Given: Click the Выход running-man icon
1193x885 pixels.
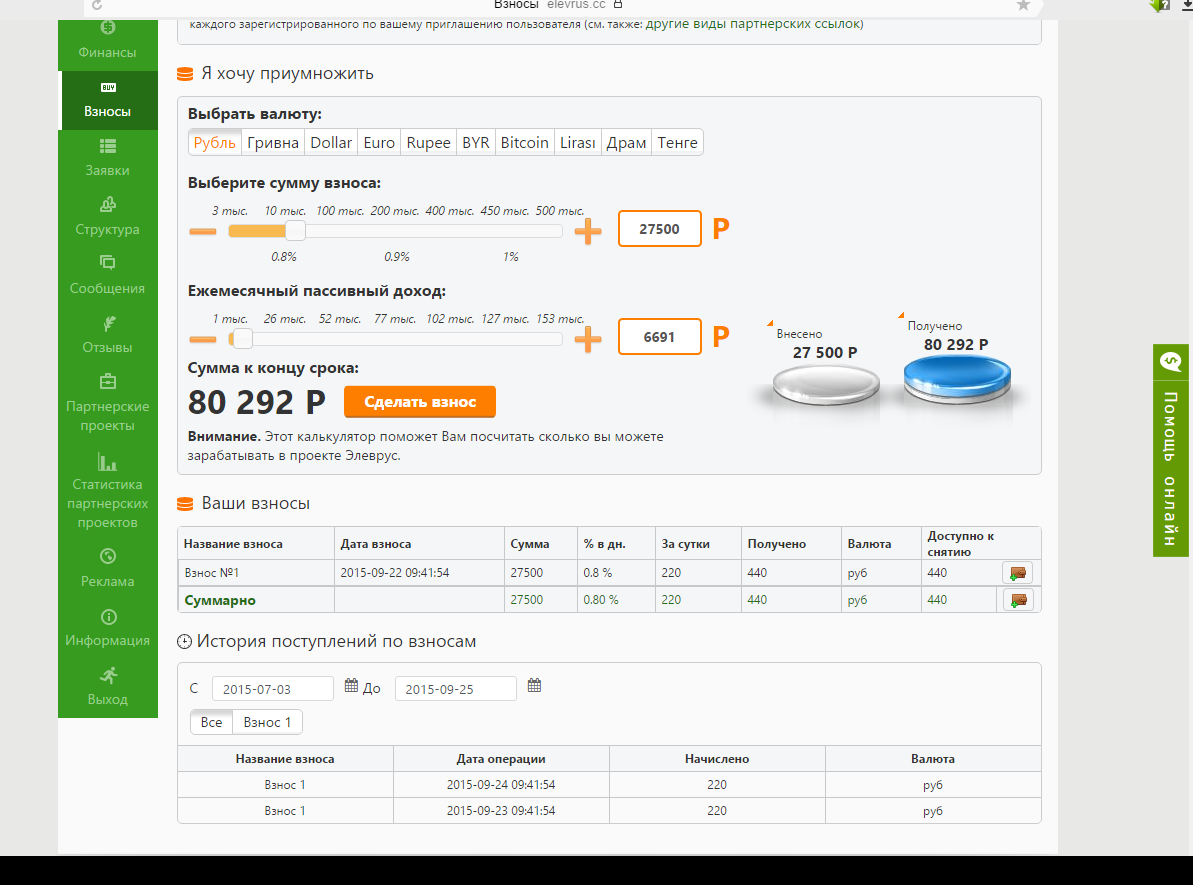Looking at the screenshot, I should coord(108,675).
